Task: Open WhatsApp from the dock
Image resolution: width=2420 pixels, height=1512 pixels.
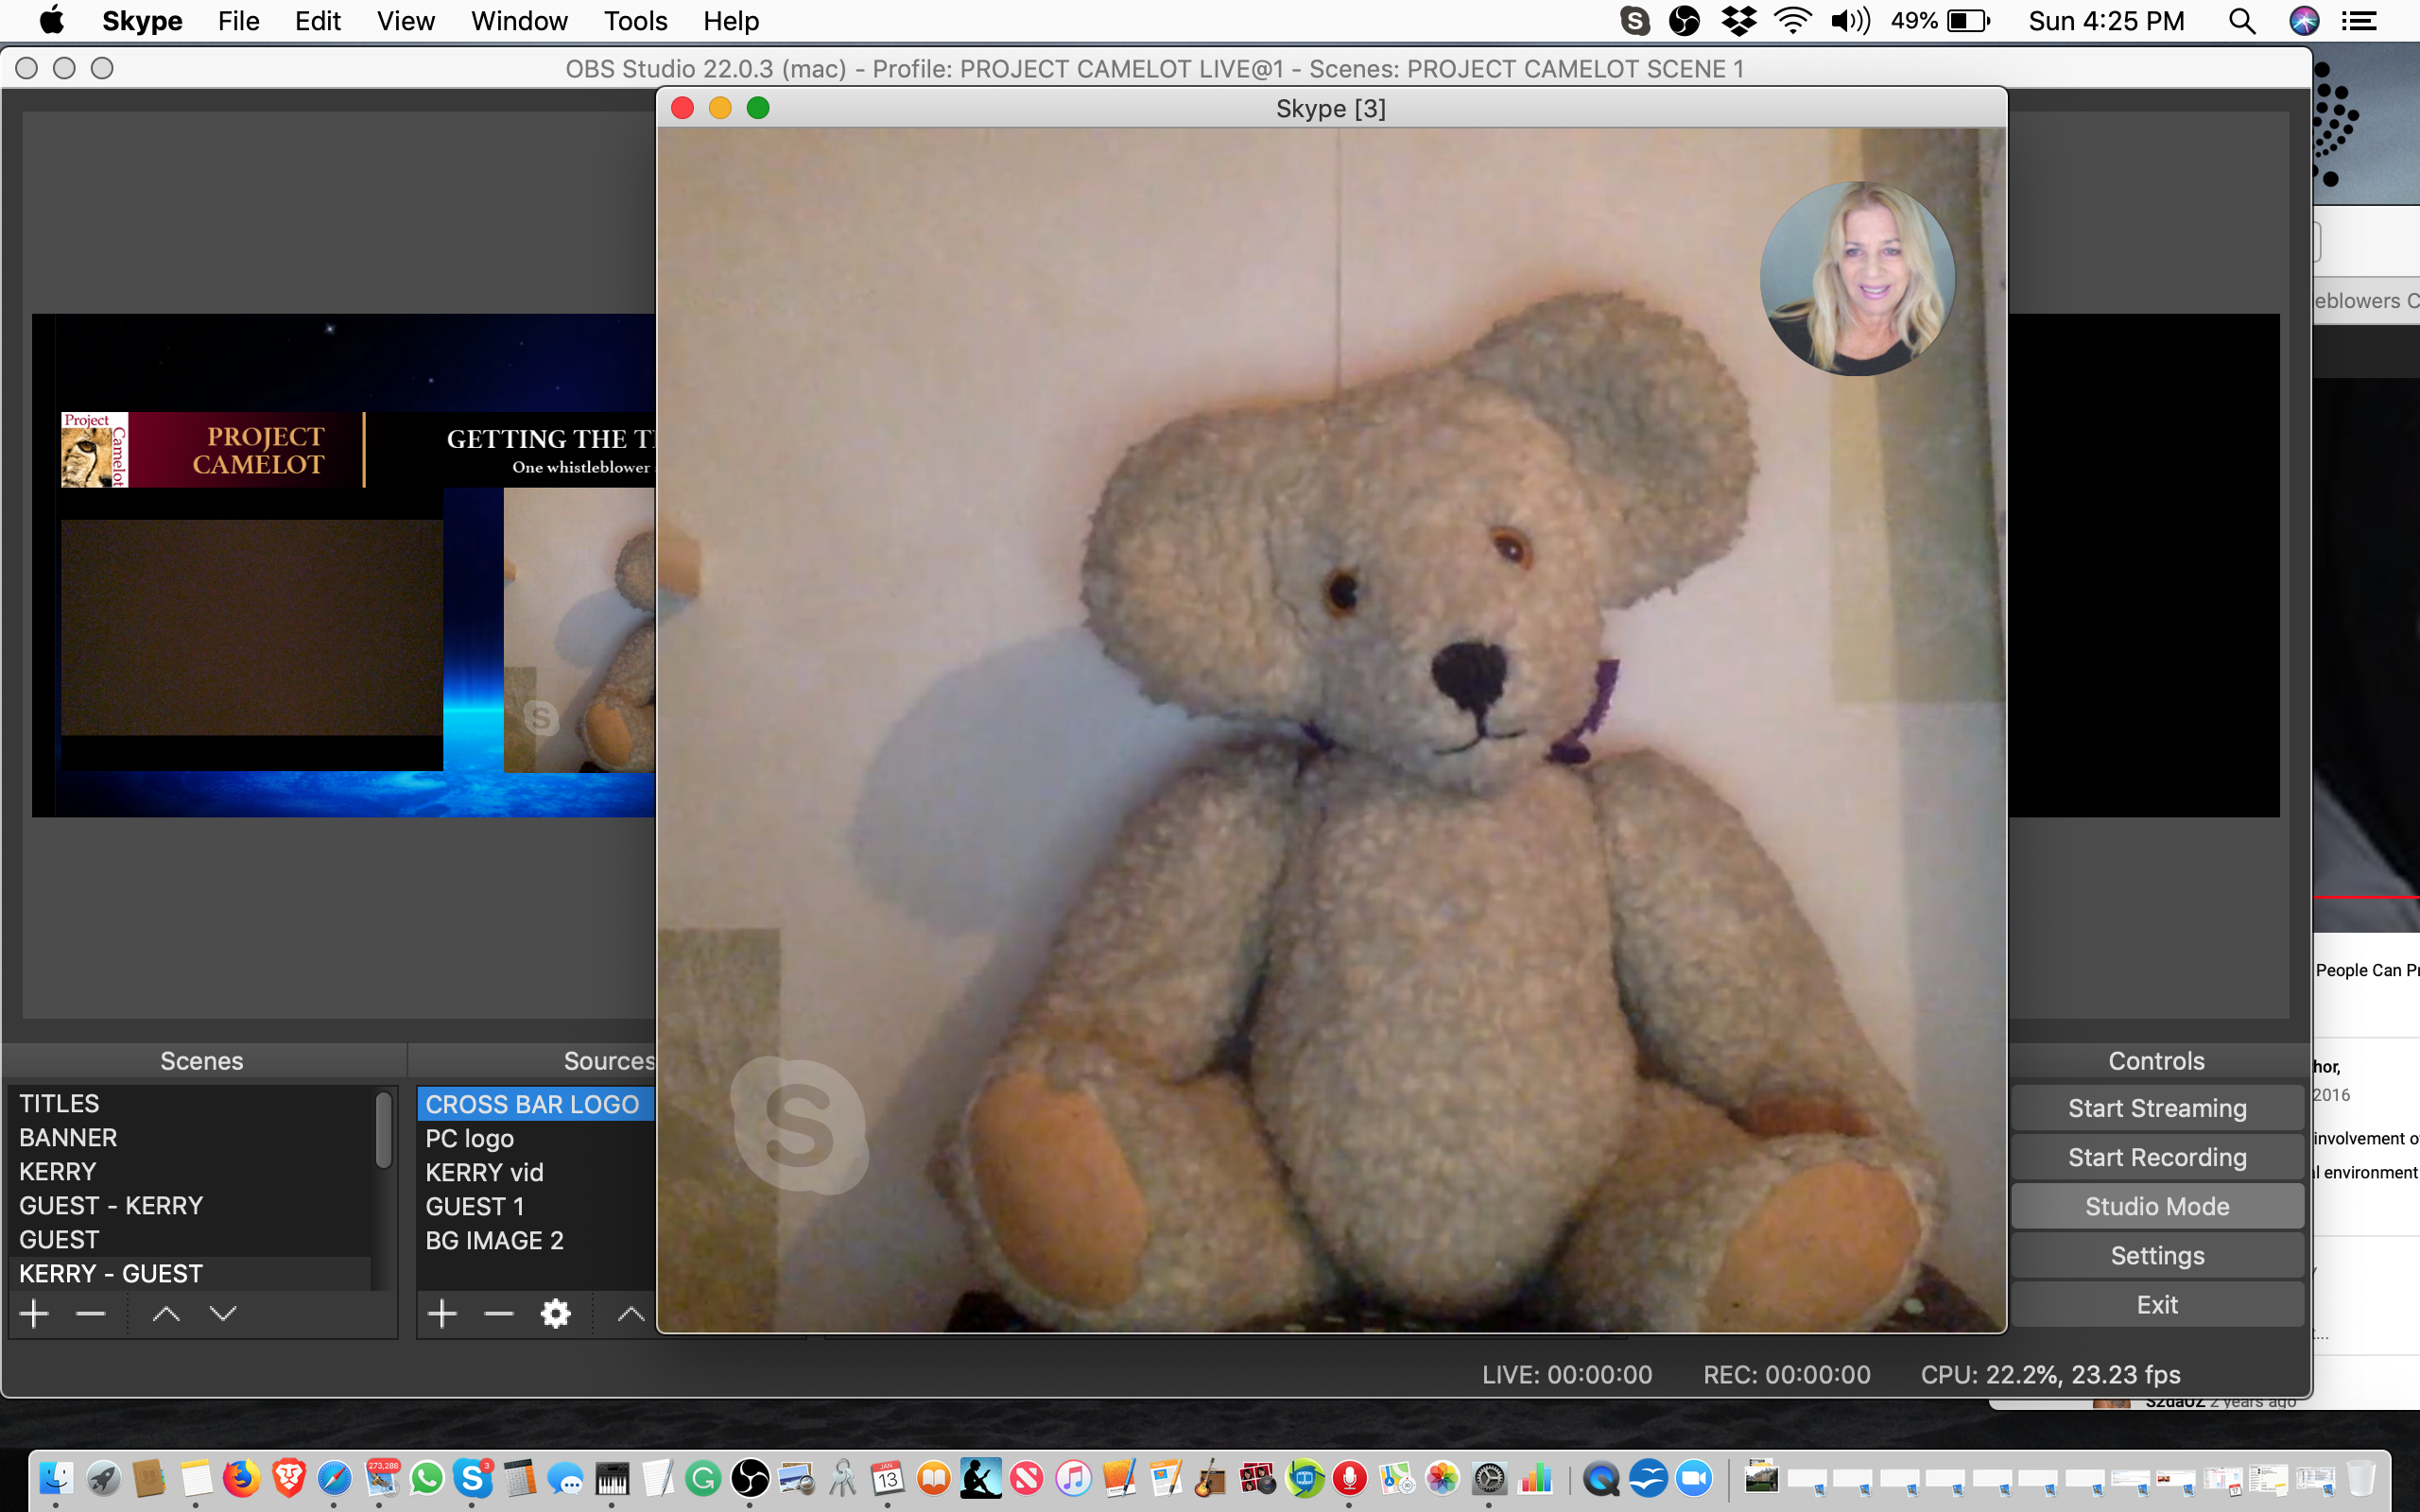Action: (427, 1478)
